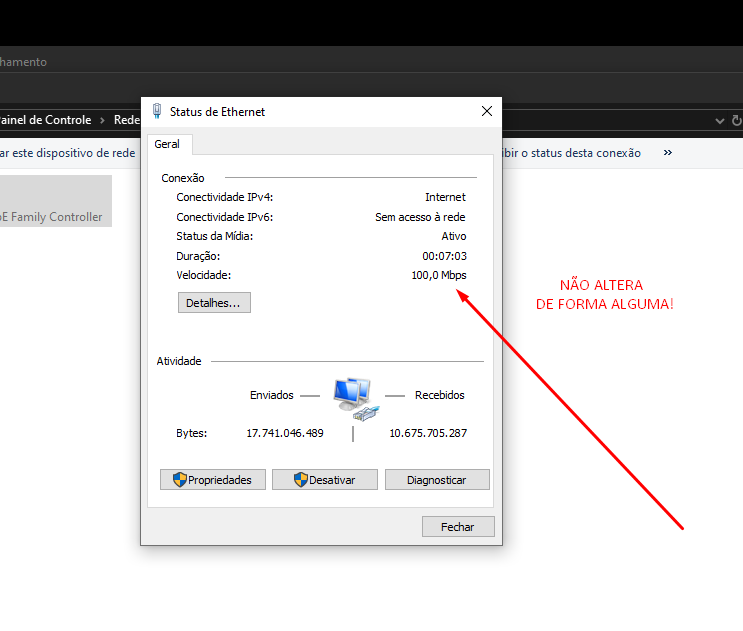Click the Sem acesso à rede value
Image resolution: width=743 pixels, height=631 pixels.
(x=420, y=217)
